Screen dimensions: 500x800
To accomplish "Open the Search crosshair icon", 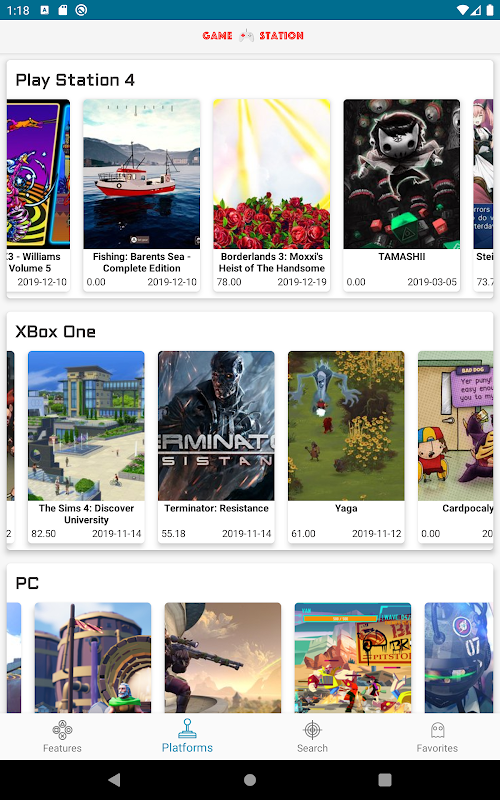I will tap(312, 730).
